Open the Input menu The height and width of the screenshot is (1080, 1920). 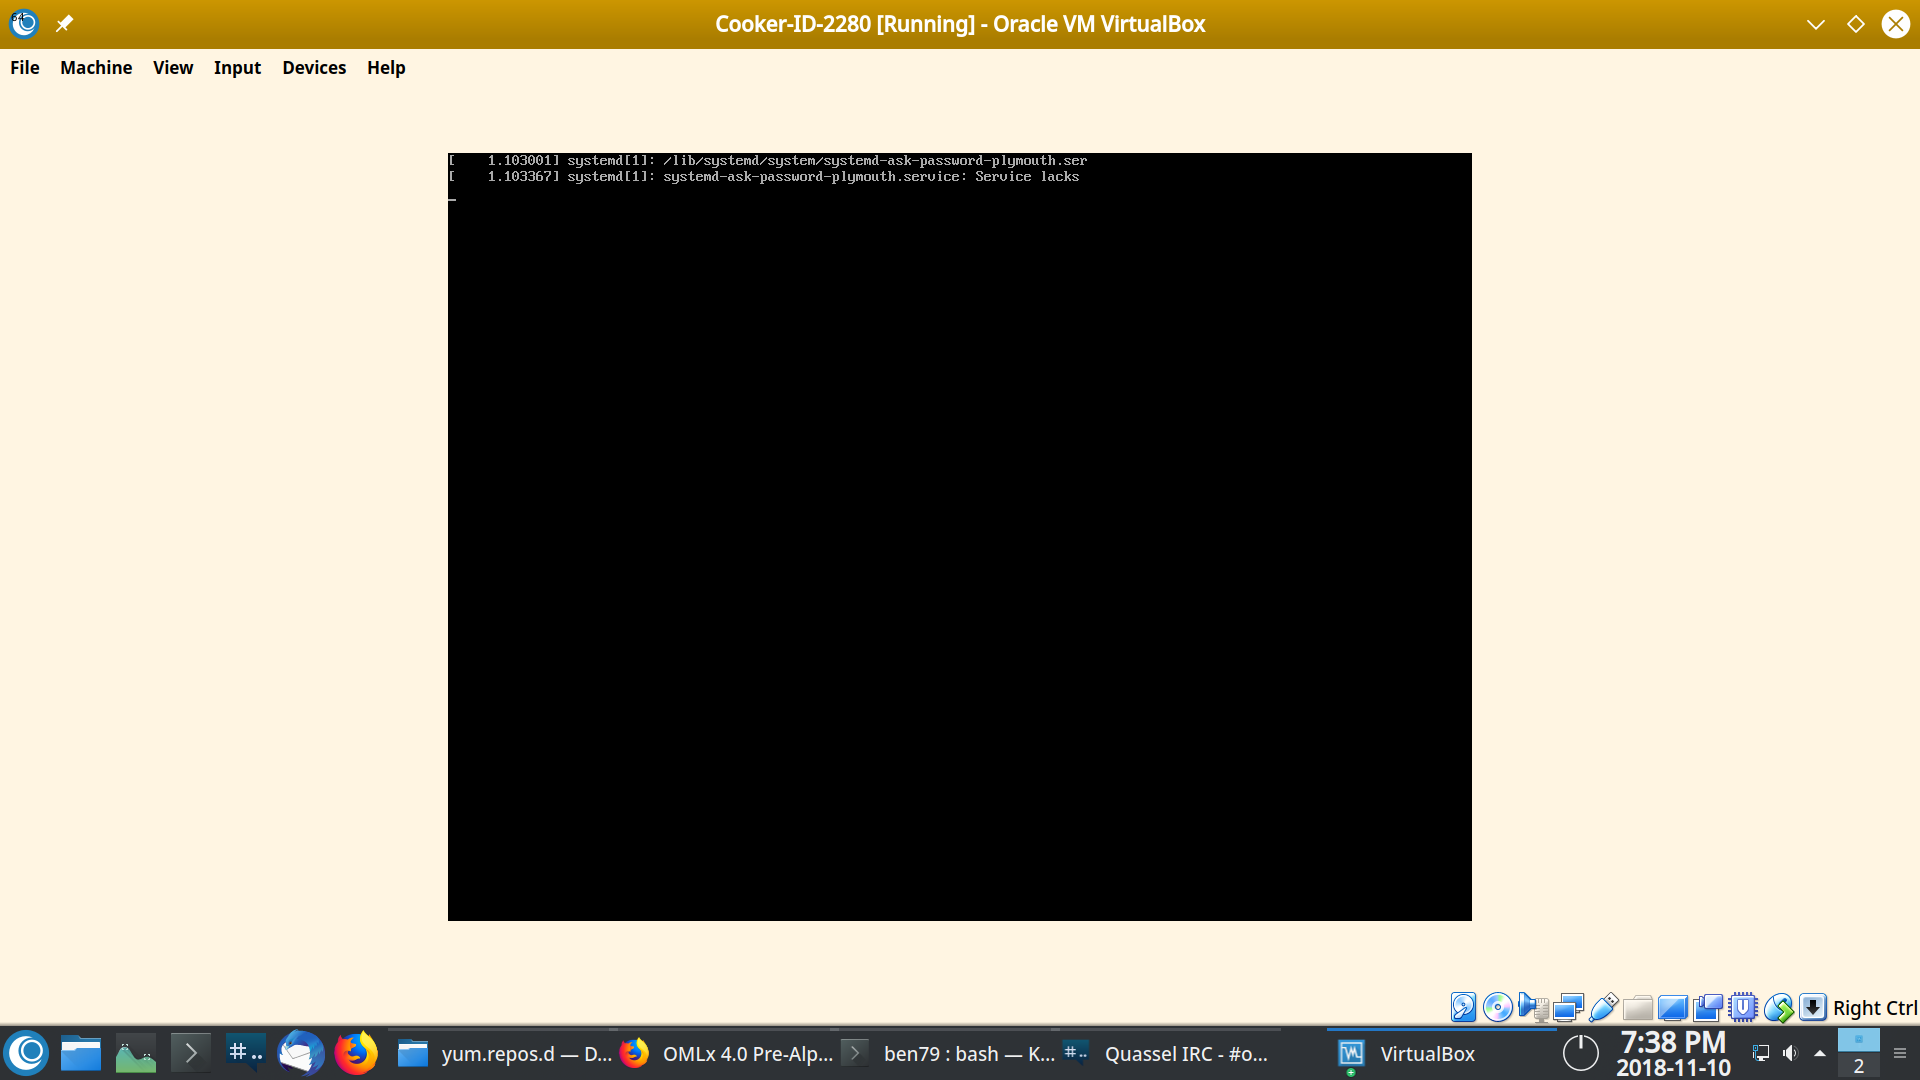237,68
